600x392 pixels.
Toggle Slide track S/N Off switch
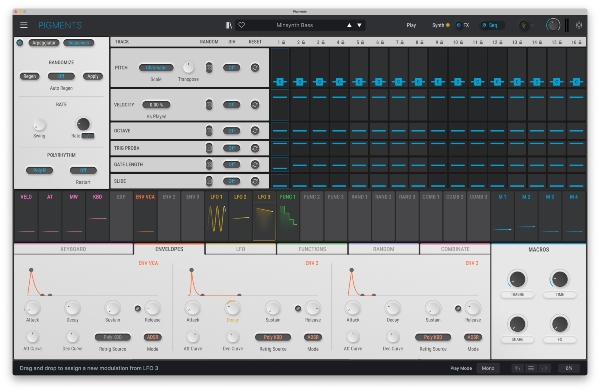(x=232, y=181)
